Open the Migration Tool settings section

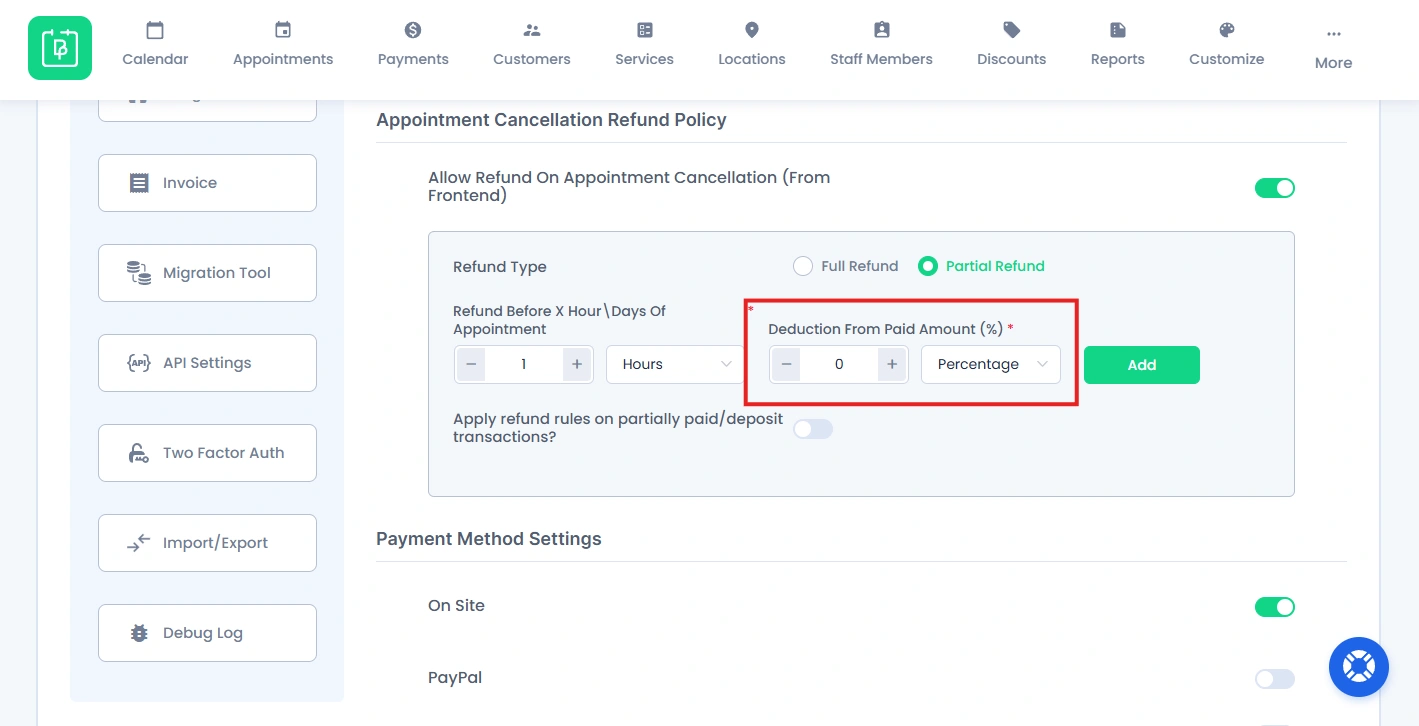[x=207, y=273]
